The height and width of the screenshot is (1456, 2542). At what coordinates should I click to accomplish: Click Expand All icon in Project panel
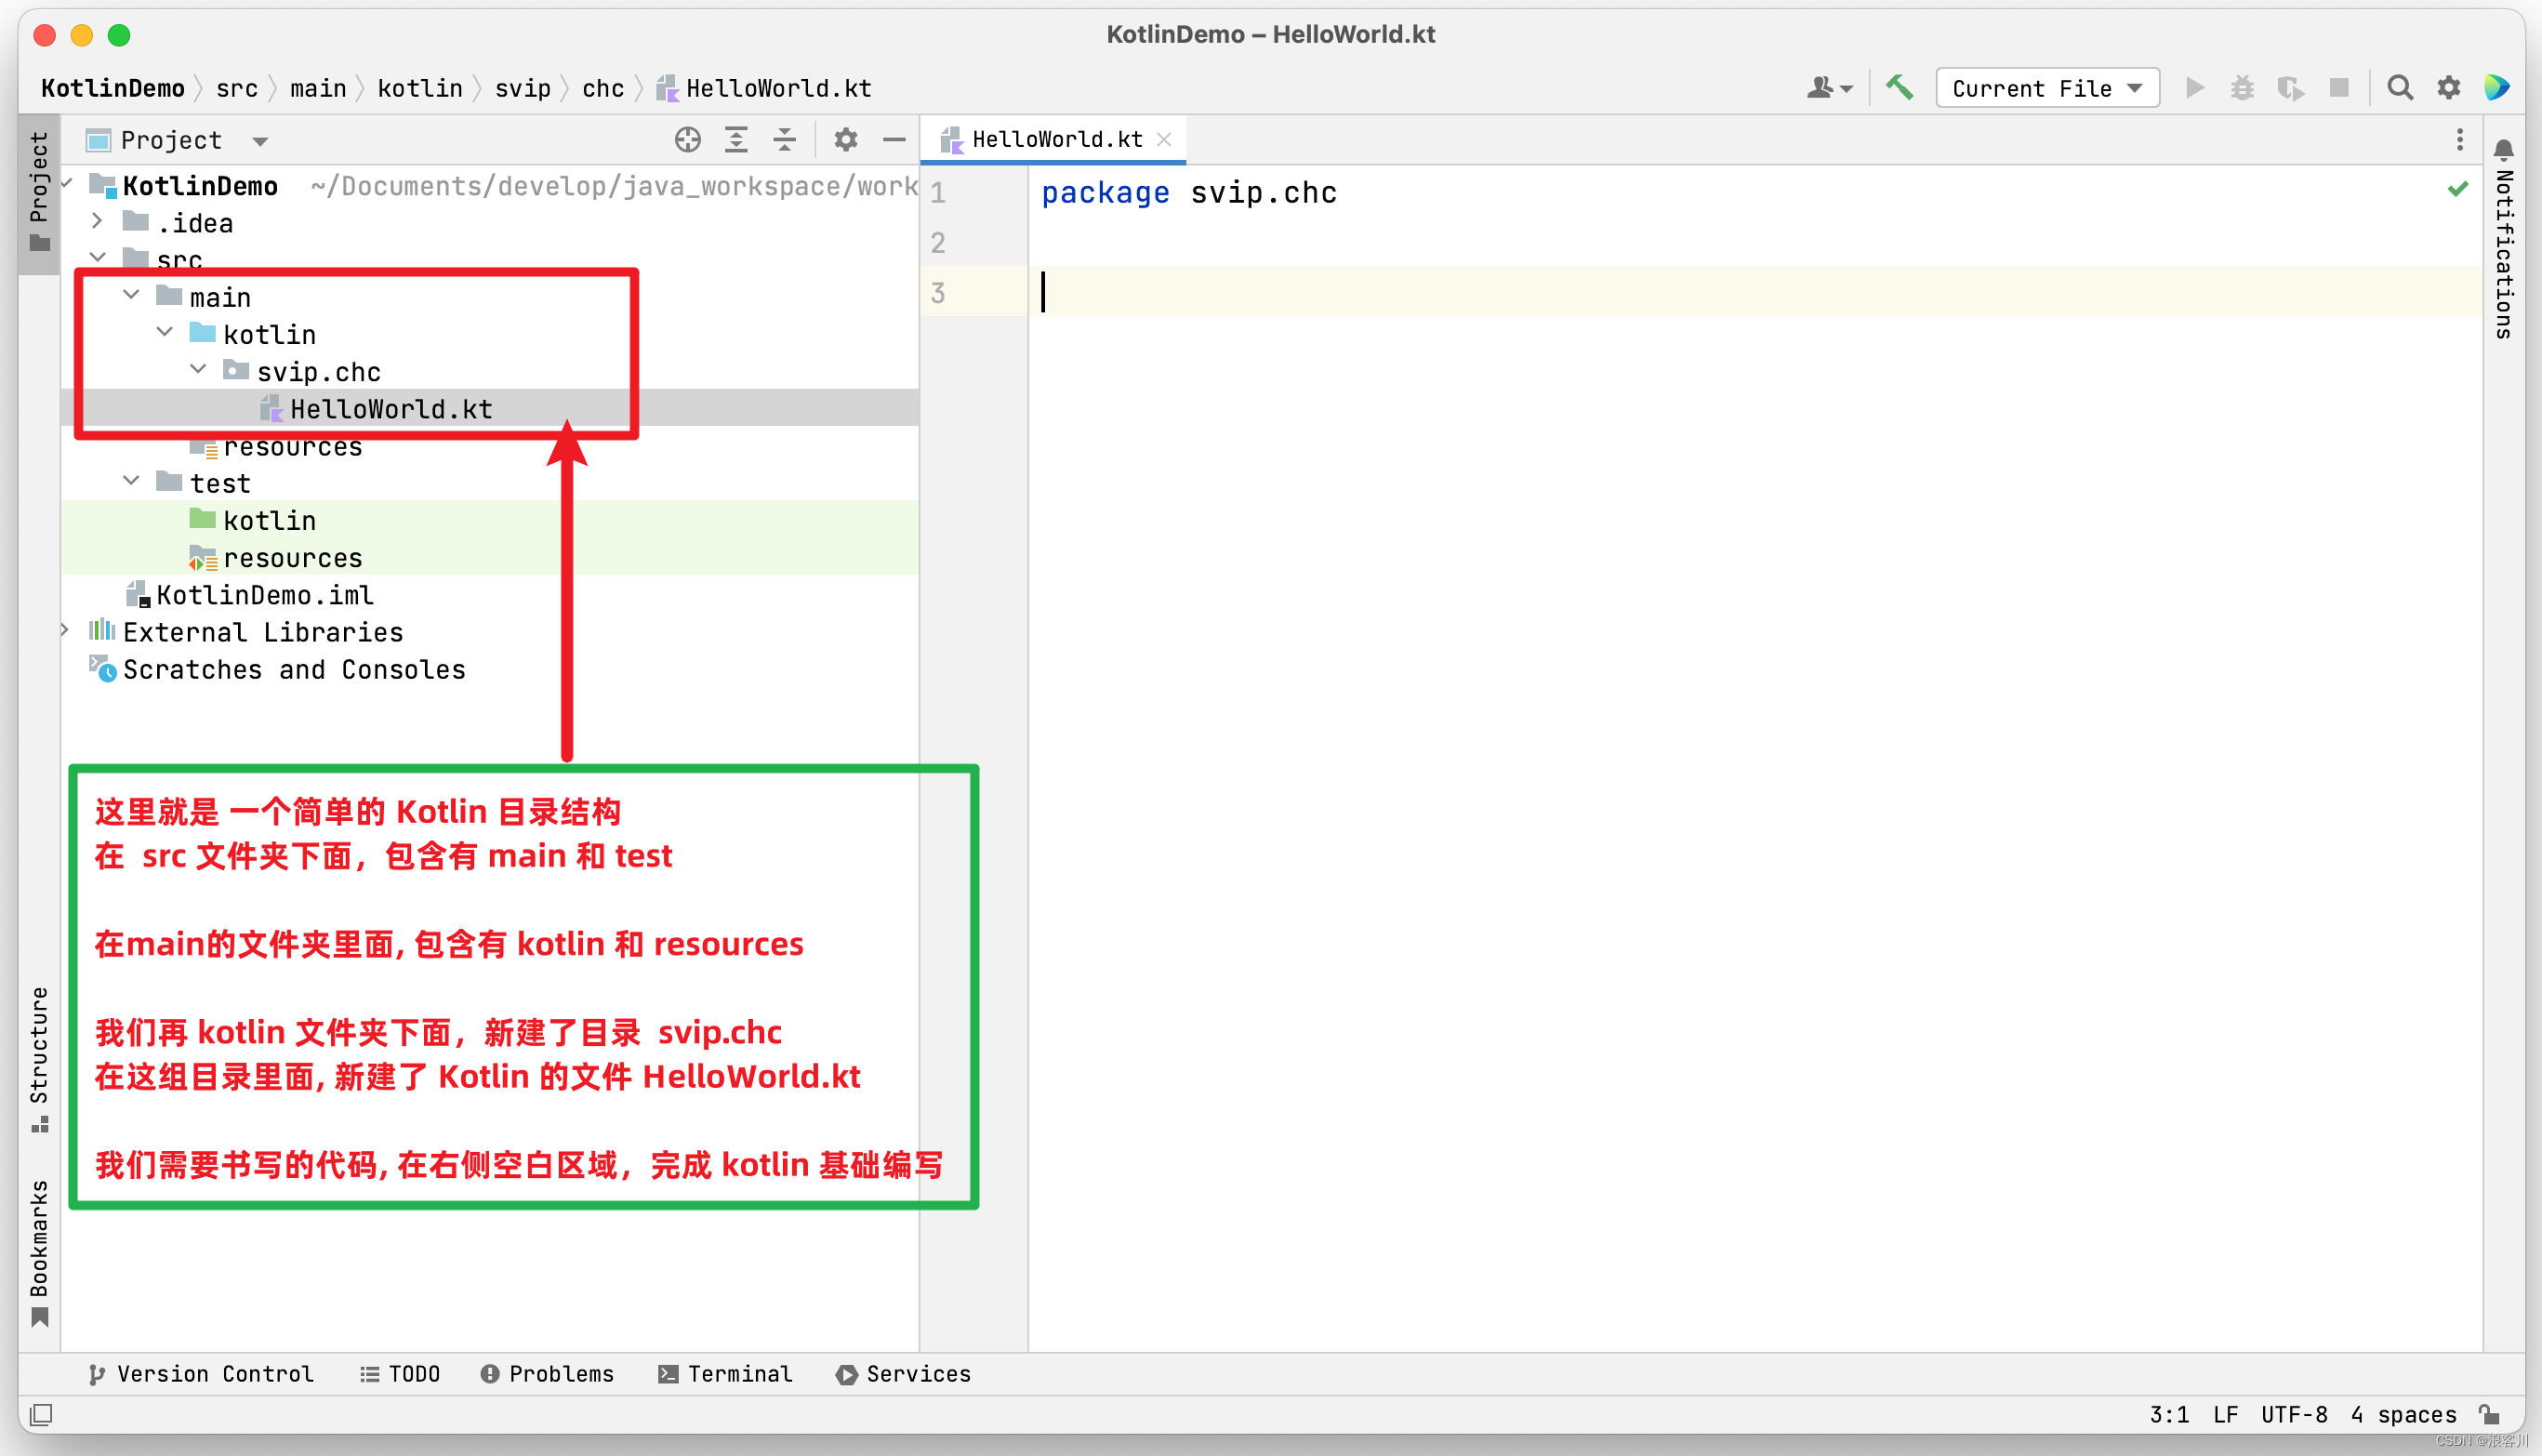click(736, 140)
